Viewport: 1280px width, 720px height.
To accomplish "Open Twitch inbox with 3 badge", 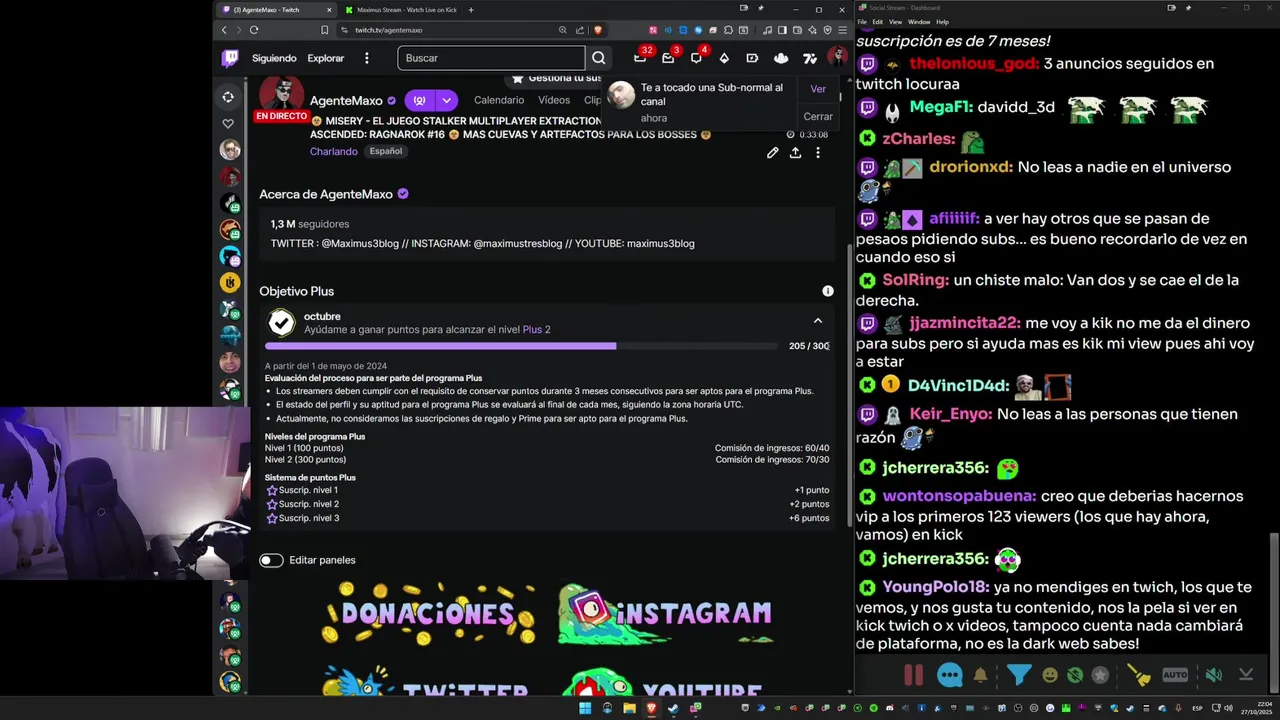I will click(x=668, y=58).
